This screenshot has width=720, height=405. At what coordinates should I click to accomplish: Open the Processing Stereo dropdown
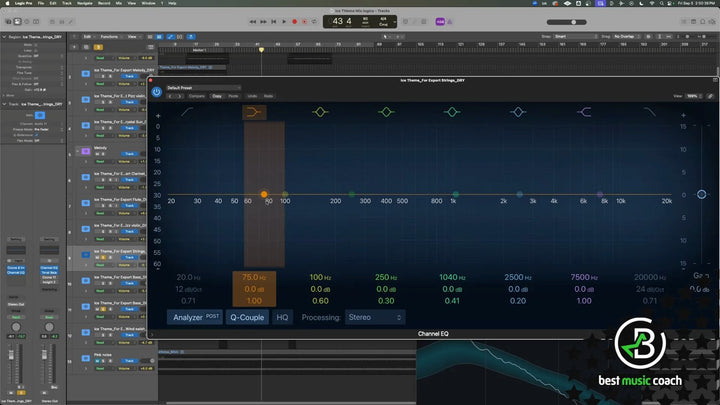[x=375, y=317]
